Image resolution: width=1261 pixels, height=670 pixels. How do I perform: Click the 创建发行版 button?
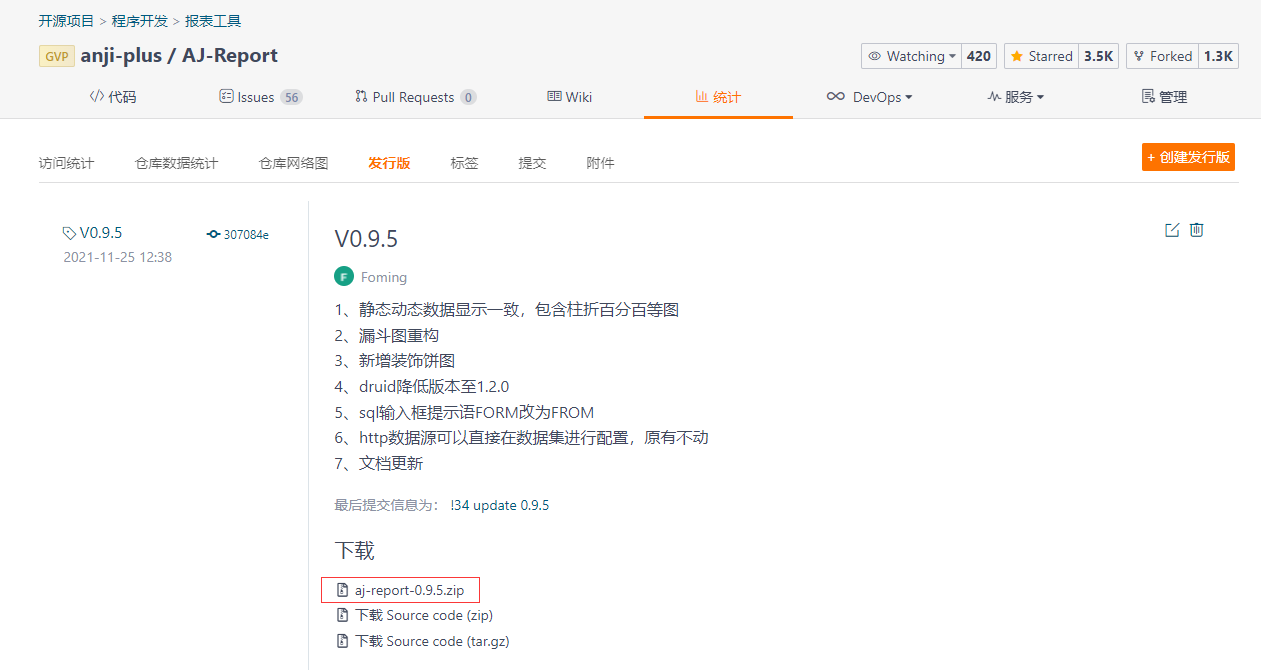click(x=1188, y=157)
